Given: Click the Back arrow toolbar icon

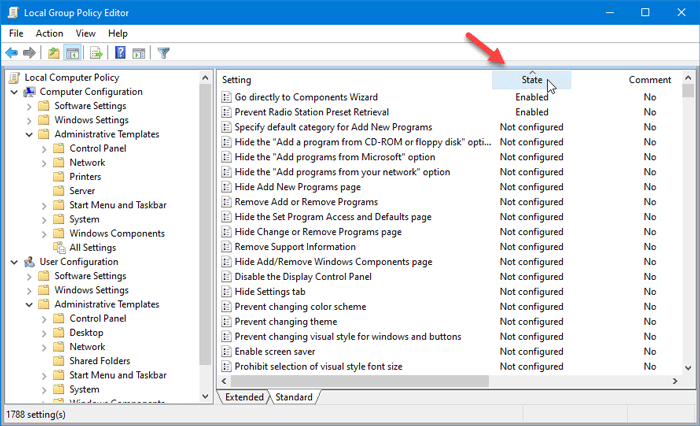Looking at the screenshot, I should pos(11,53).
